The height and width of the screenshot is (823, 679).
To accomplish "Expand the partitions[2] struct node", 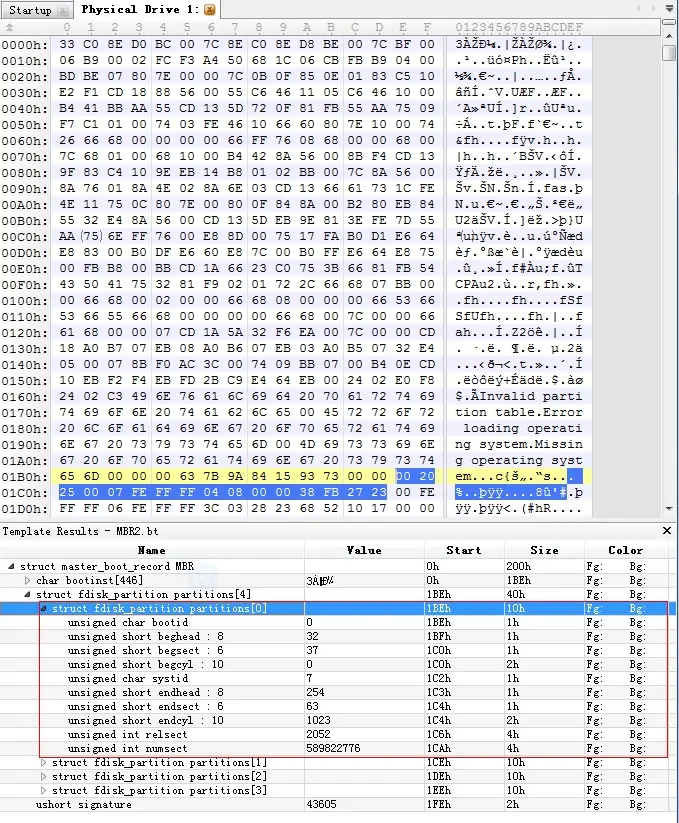I will [44, 776].
